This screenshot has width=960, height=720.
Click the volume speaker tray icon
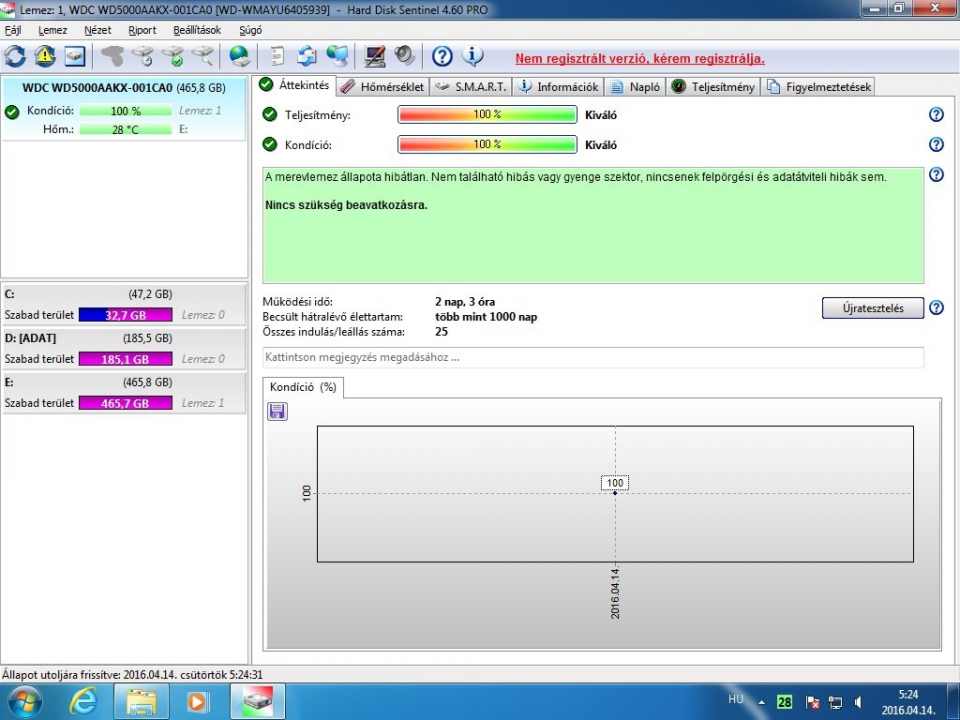click(x=858, y=702)
